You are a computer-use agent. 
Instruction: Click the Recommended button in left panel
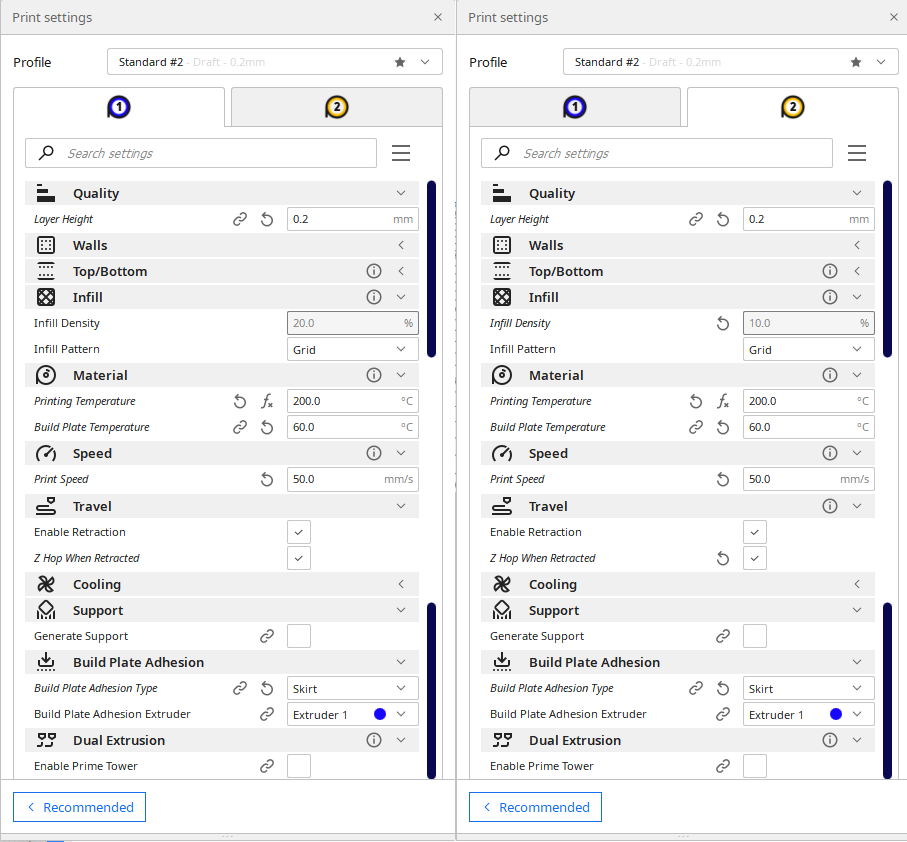tap(79, 807)
